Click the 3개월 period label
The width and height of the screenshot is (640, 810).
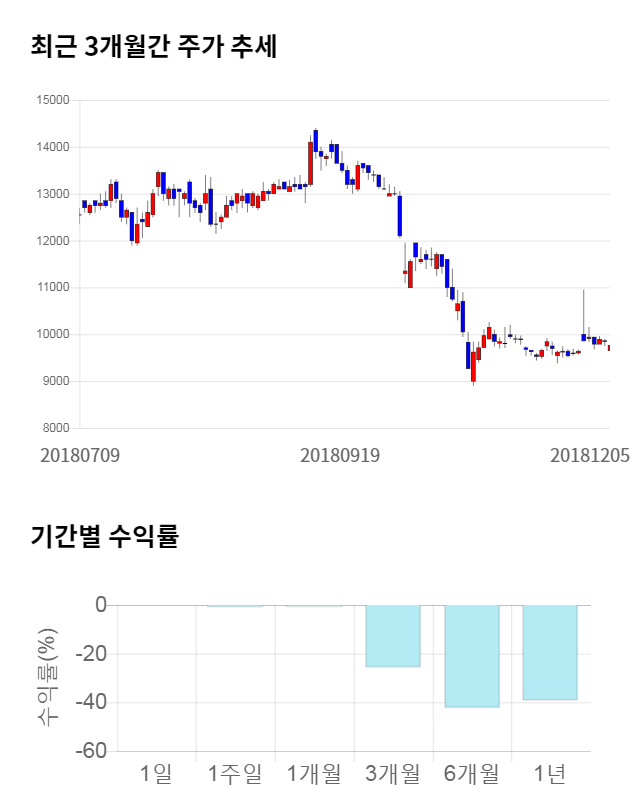[x=392, y=773]
